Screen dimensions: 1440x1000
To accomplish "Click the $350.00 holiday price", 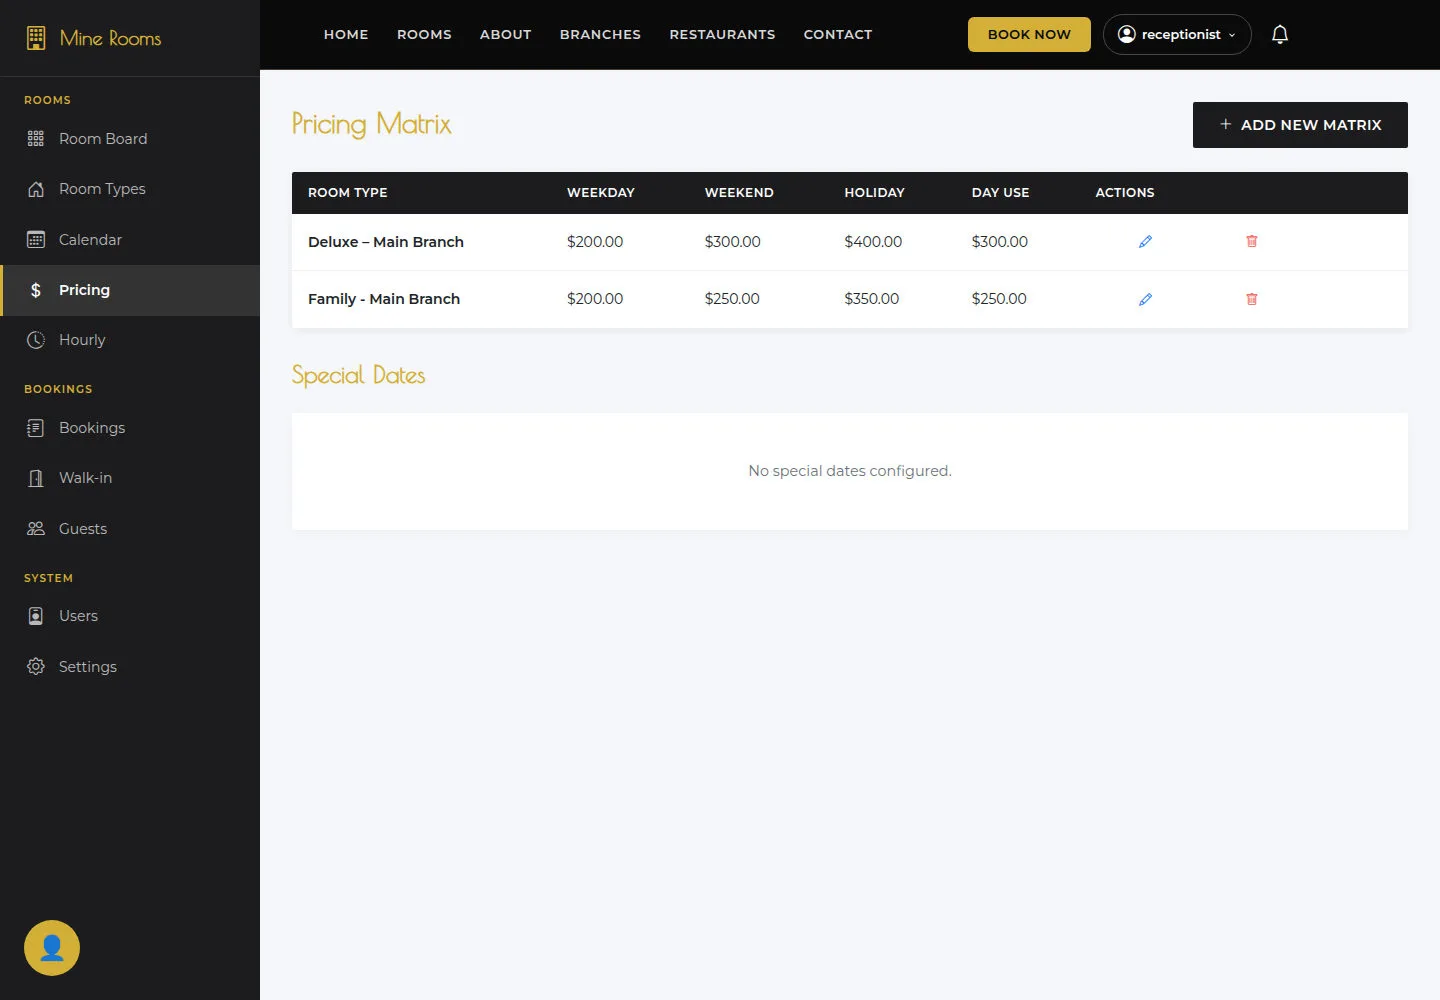I will [x=872, y=299].
